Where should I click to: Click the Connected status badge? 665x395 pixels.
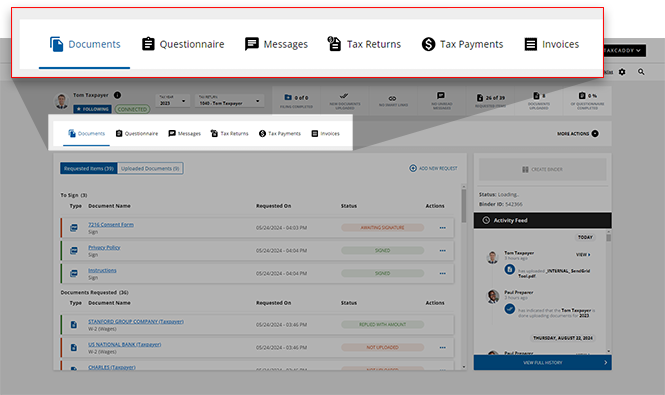point(132,109)
